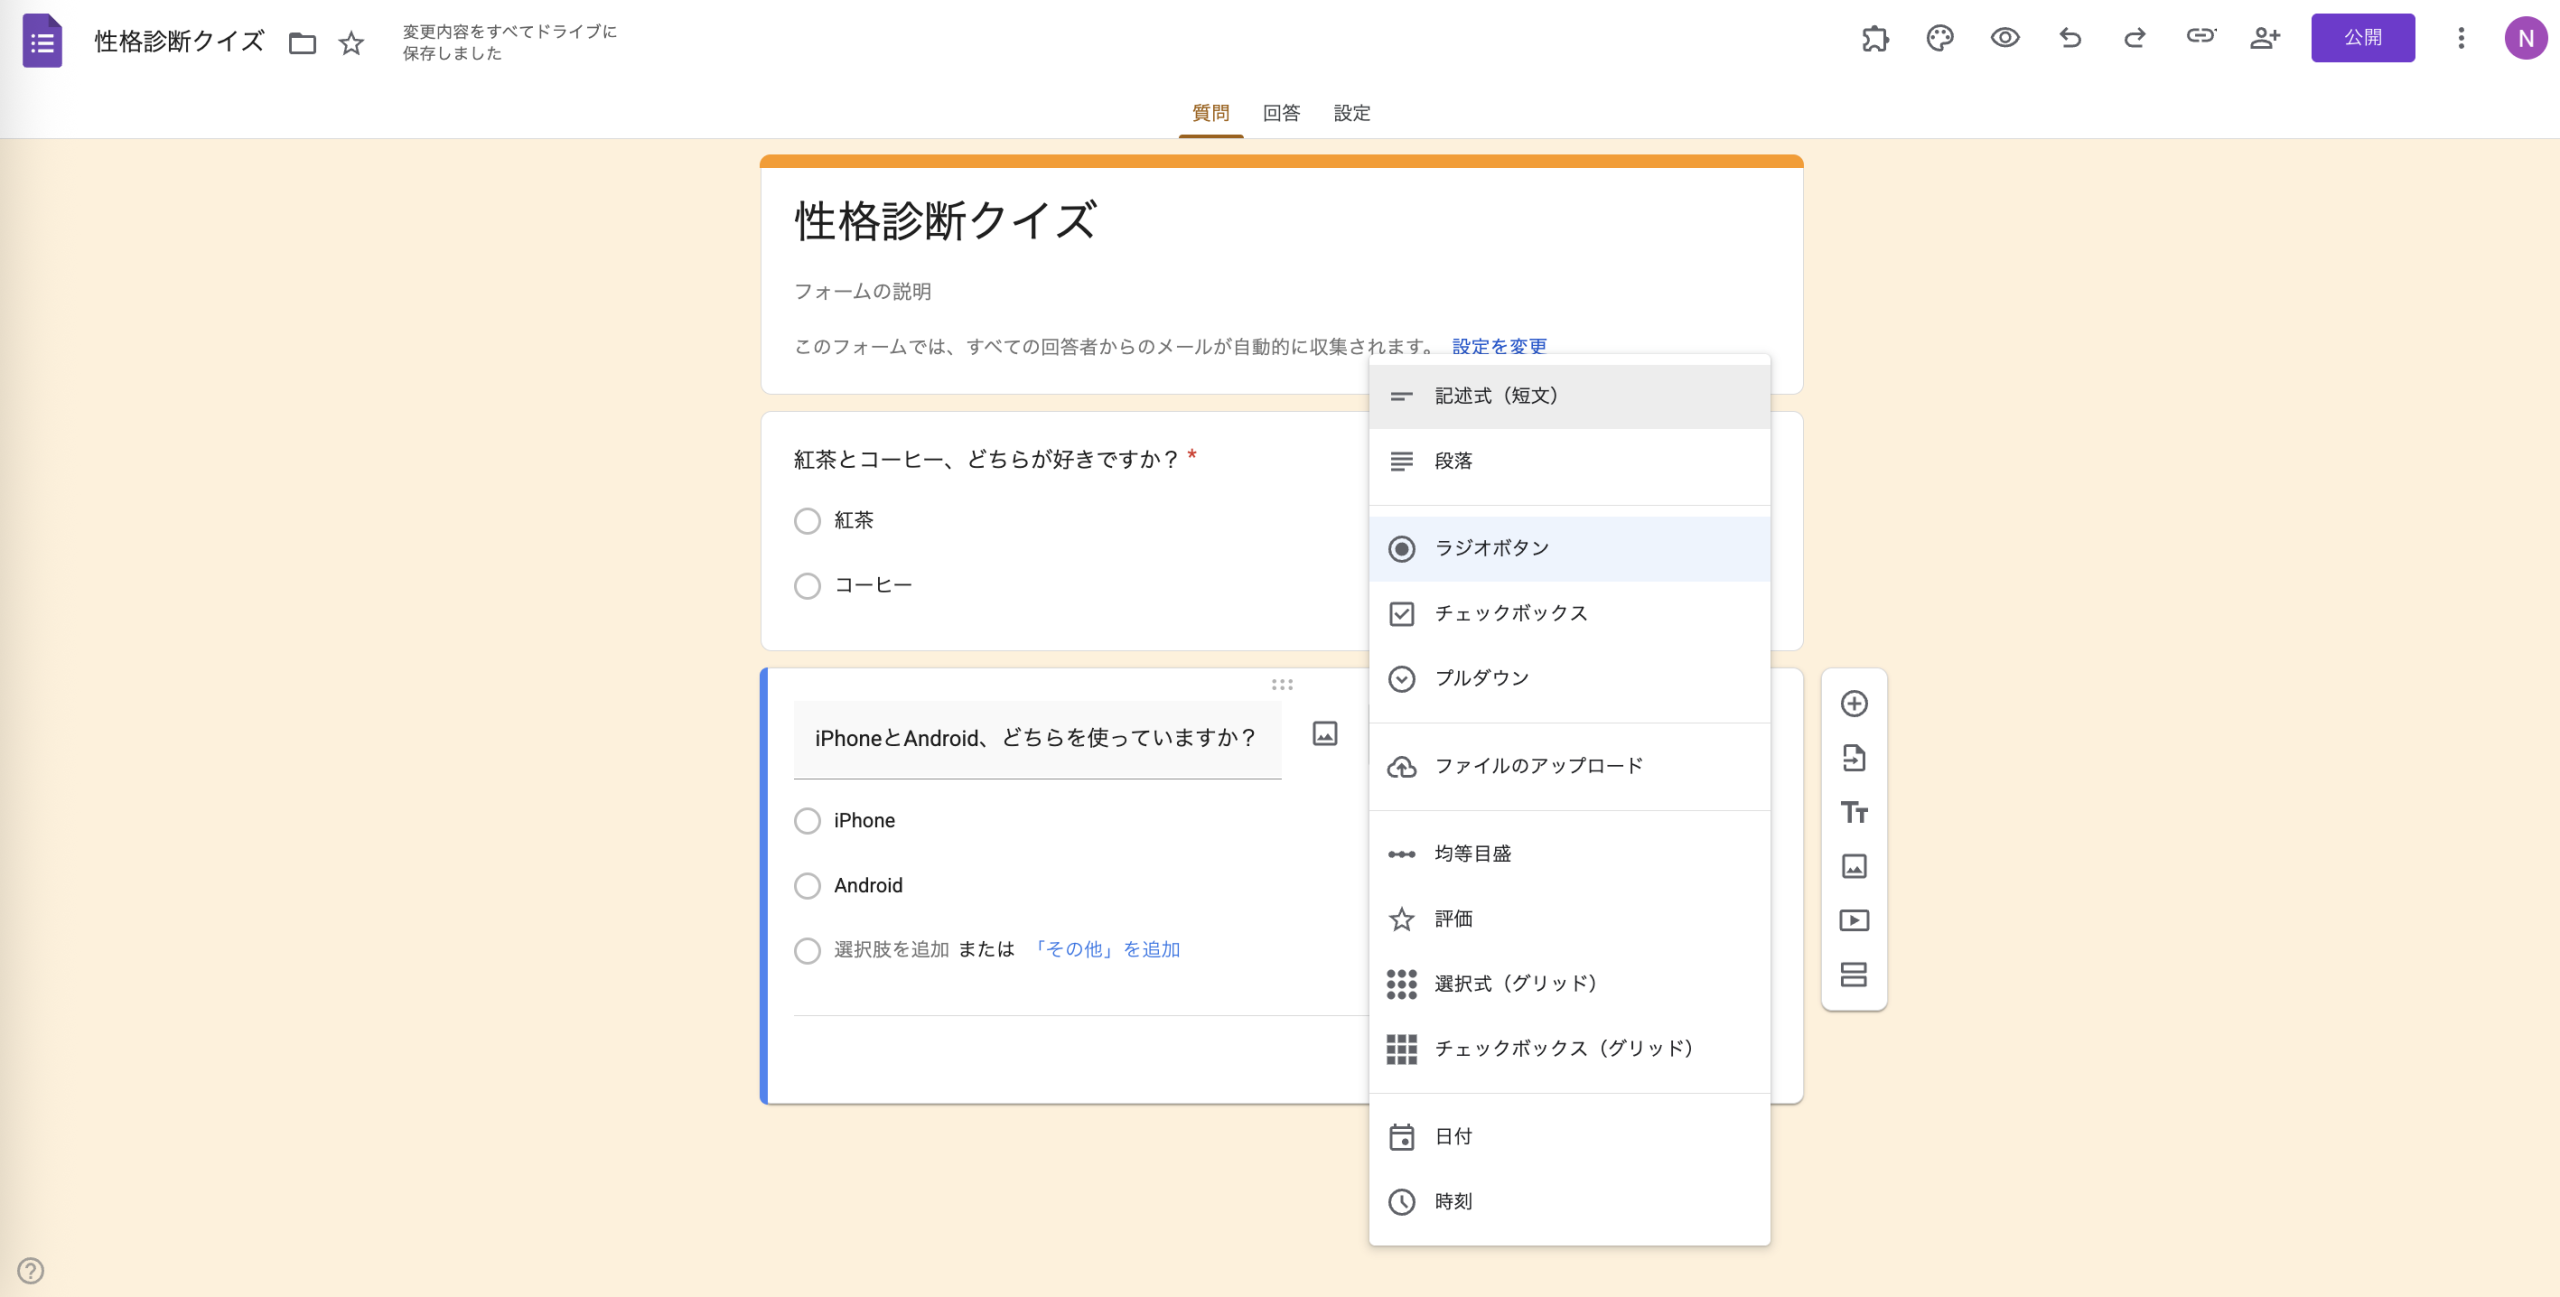Image resolution: width=2560 pixels, height=1297 pixels.
Task: Add a new question from the side toolbar
Action: coord(1855,704)
